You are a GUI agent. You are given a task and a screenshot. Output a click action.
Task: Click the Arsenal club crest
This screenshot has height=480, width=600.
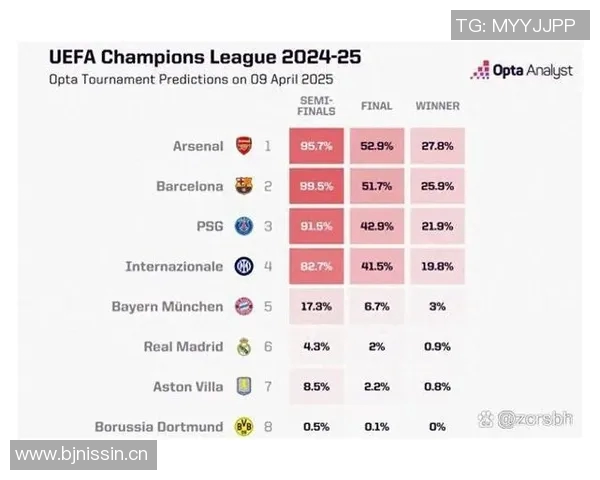click(x=243, y=146)
